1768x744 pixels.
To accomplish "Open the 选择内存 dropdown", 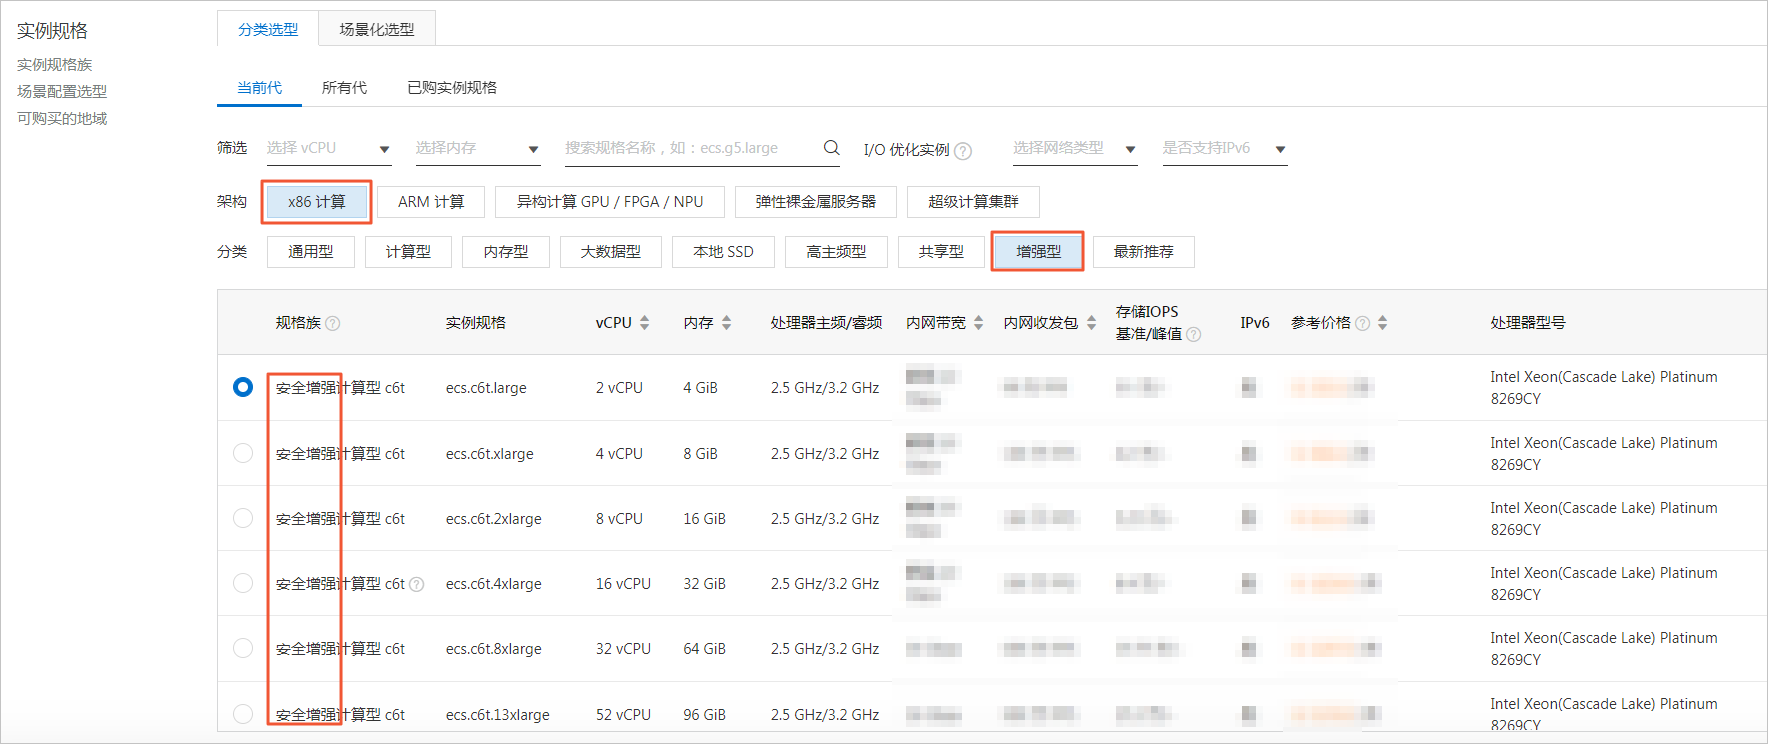I will [478, 148].
